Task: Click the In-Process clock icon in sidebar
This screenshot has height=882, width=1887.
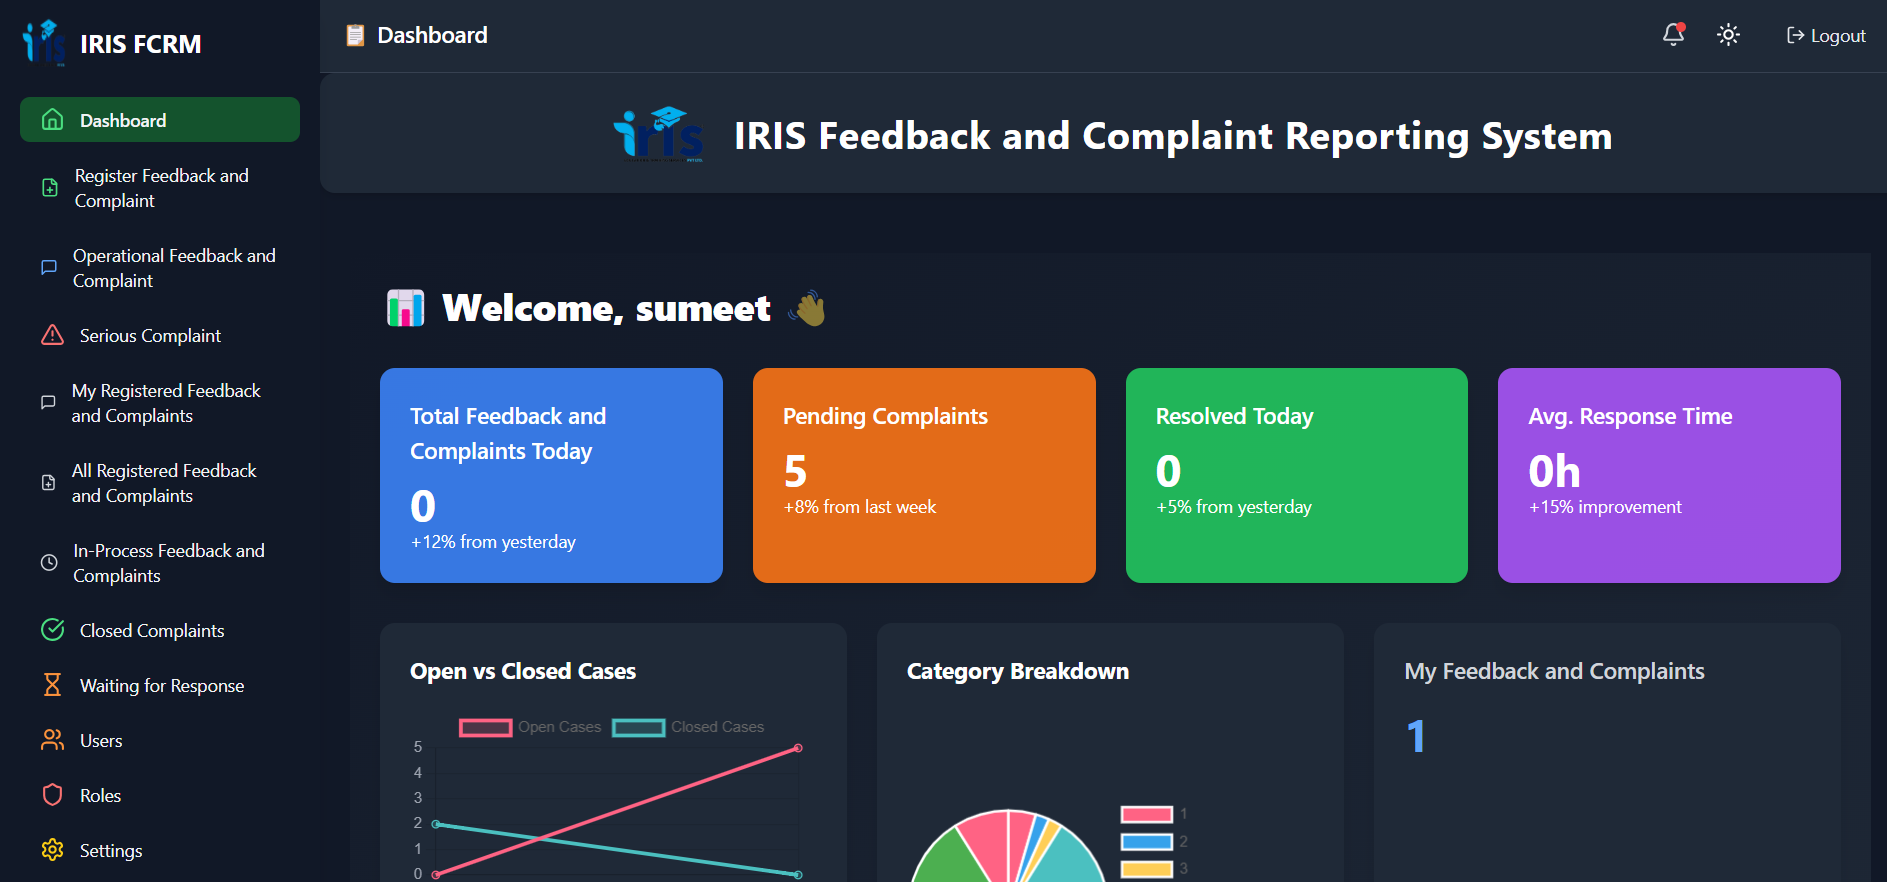Action: pyautogui.click(x=48, y=562)
